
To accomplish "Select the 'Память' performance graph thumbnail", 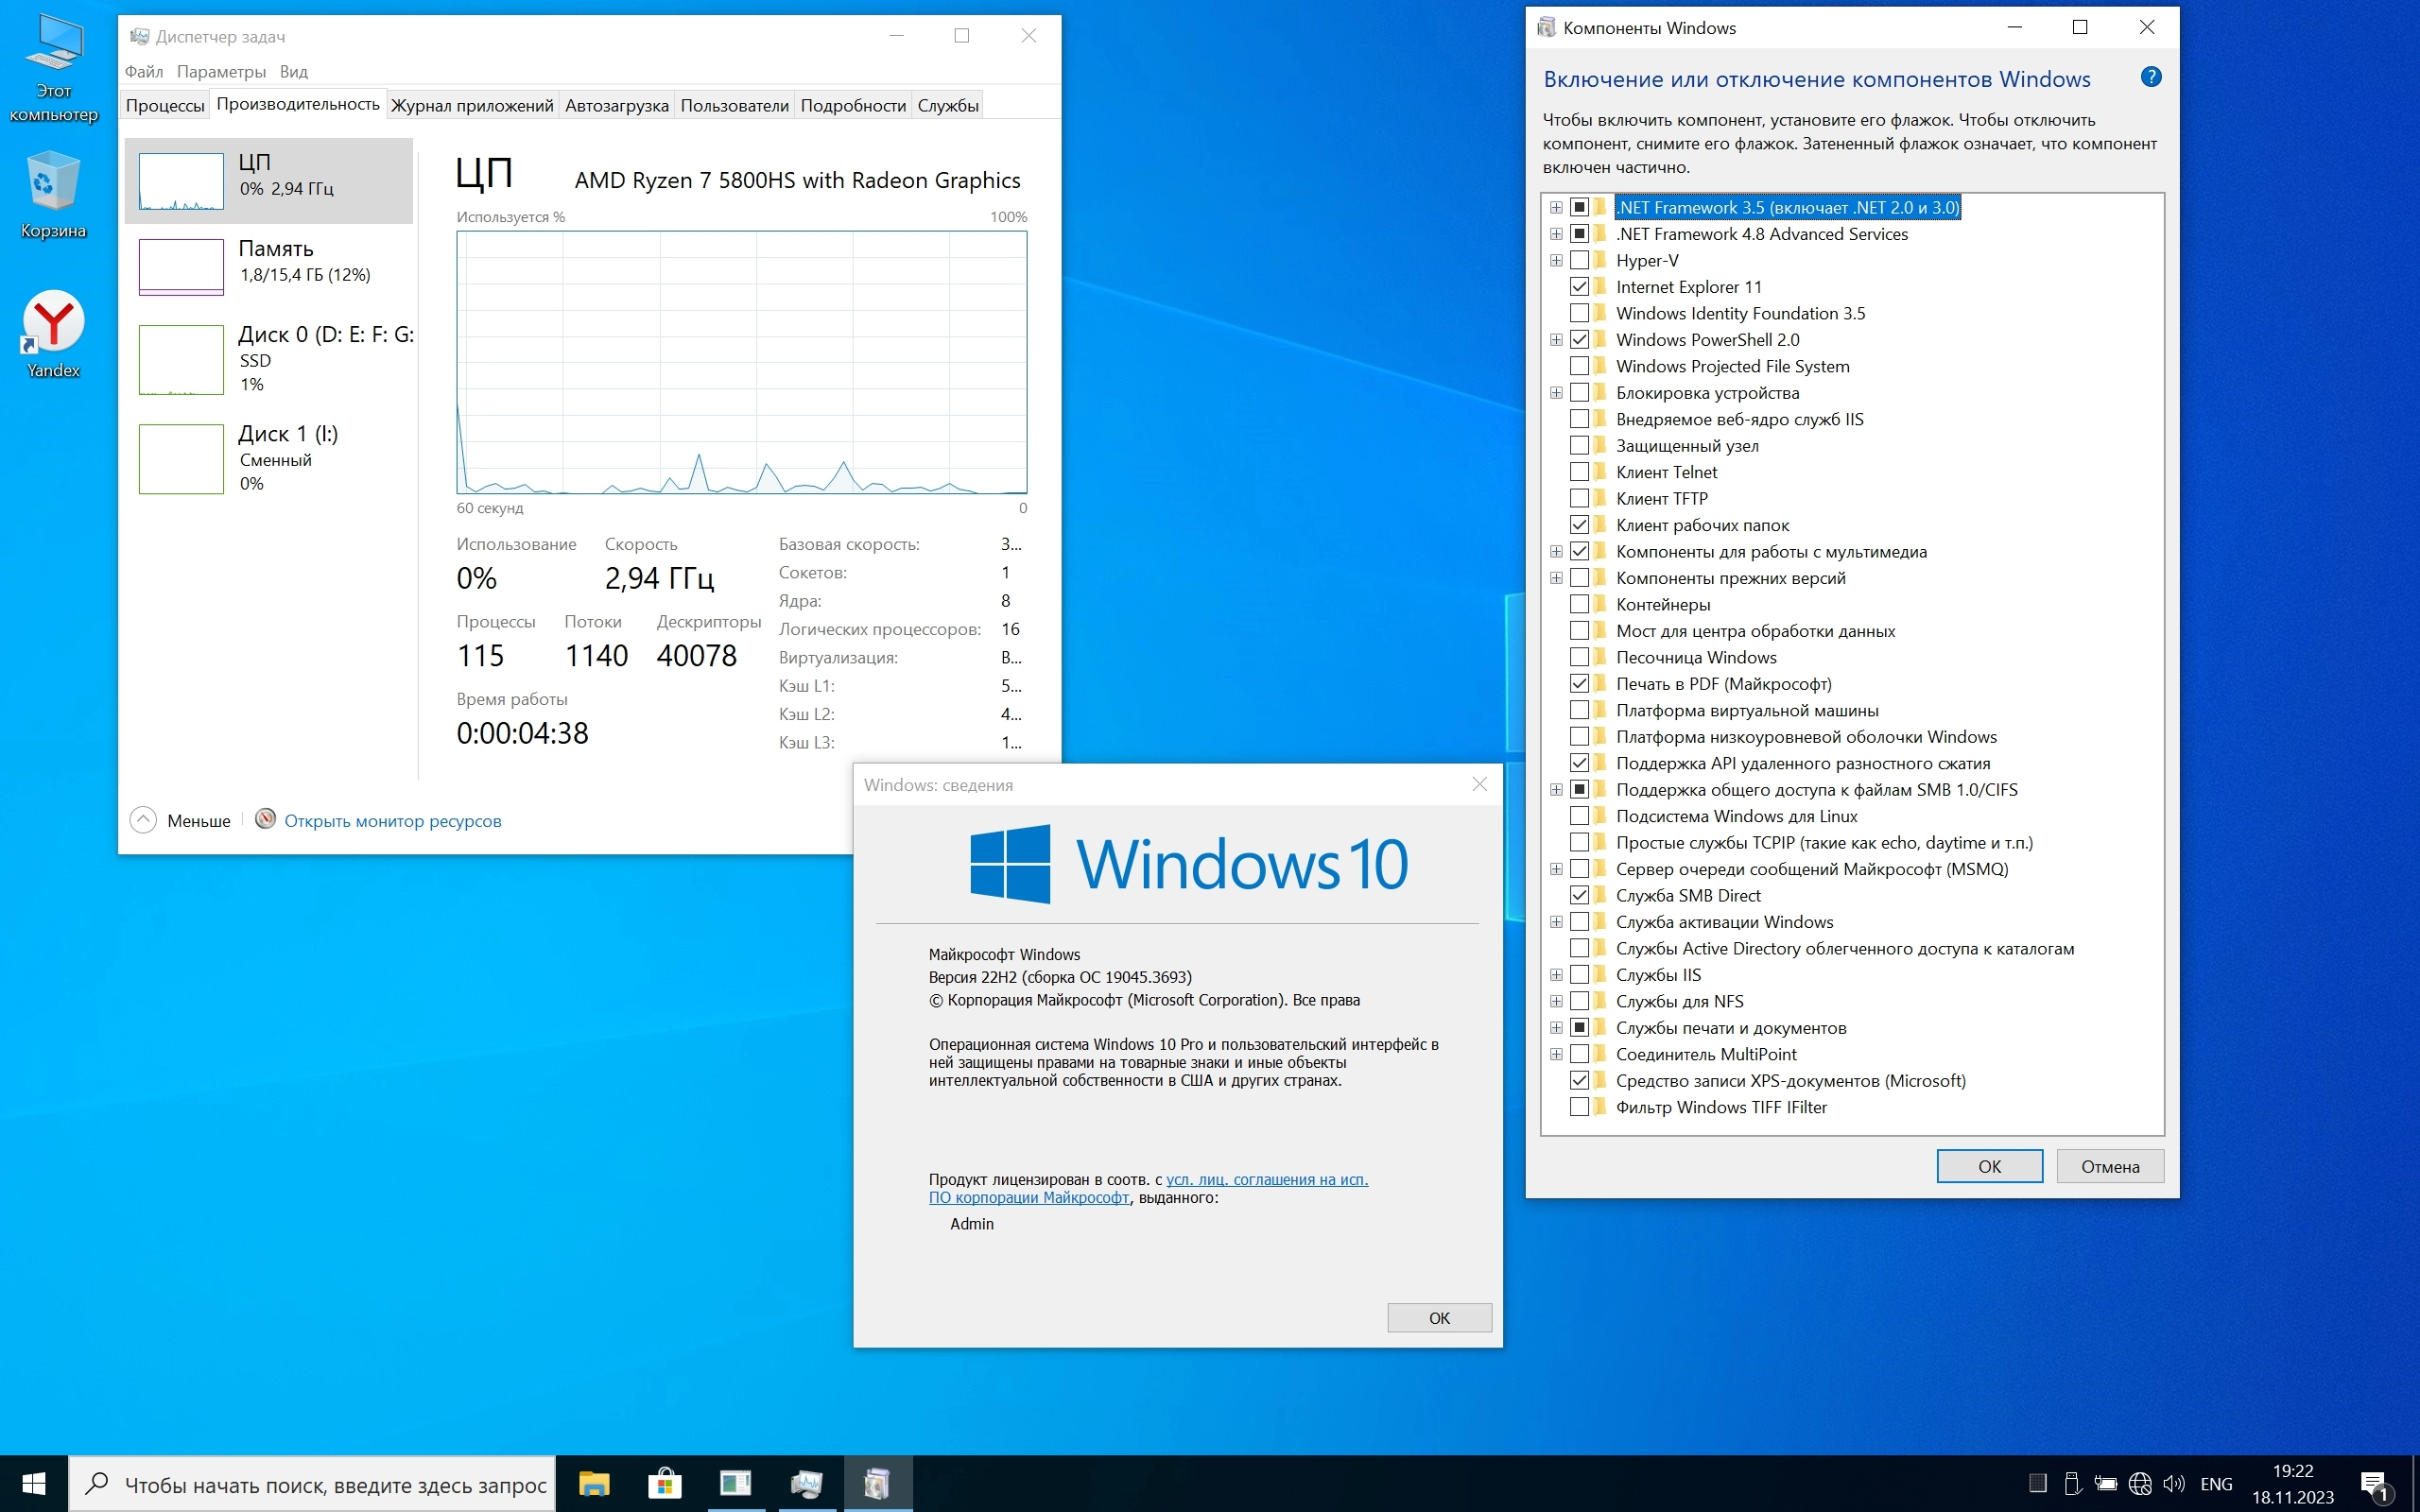I will click(x=181, y=266).
